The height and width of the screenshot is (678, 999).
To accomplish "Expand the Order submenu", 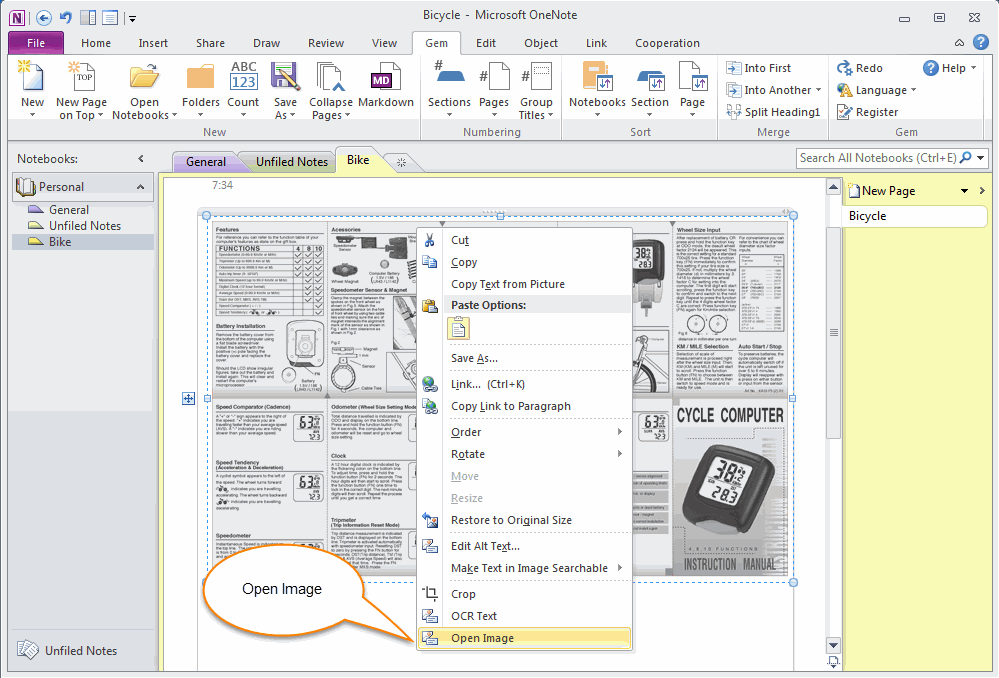I will (619, 432).
